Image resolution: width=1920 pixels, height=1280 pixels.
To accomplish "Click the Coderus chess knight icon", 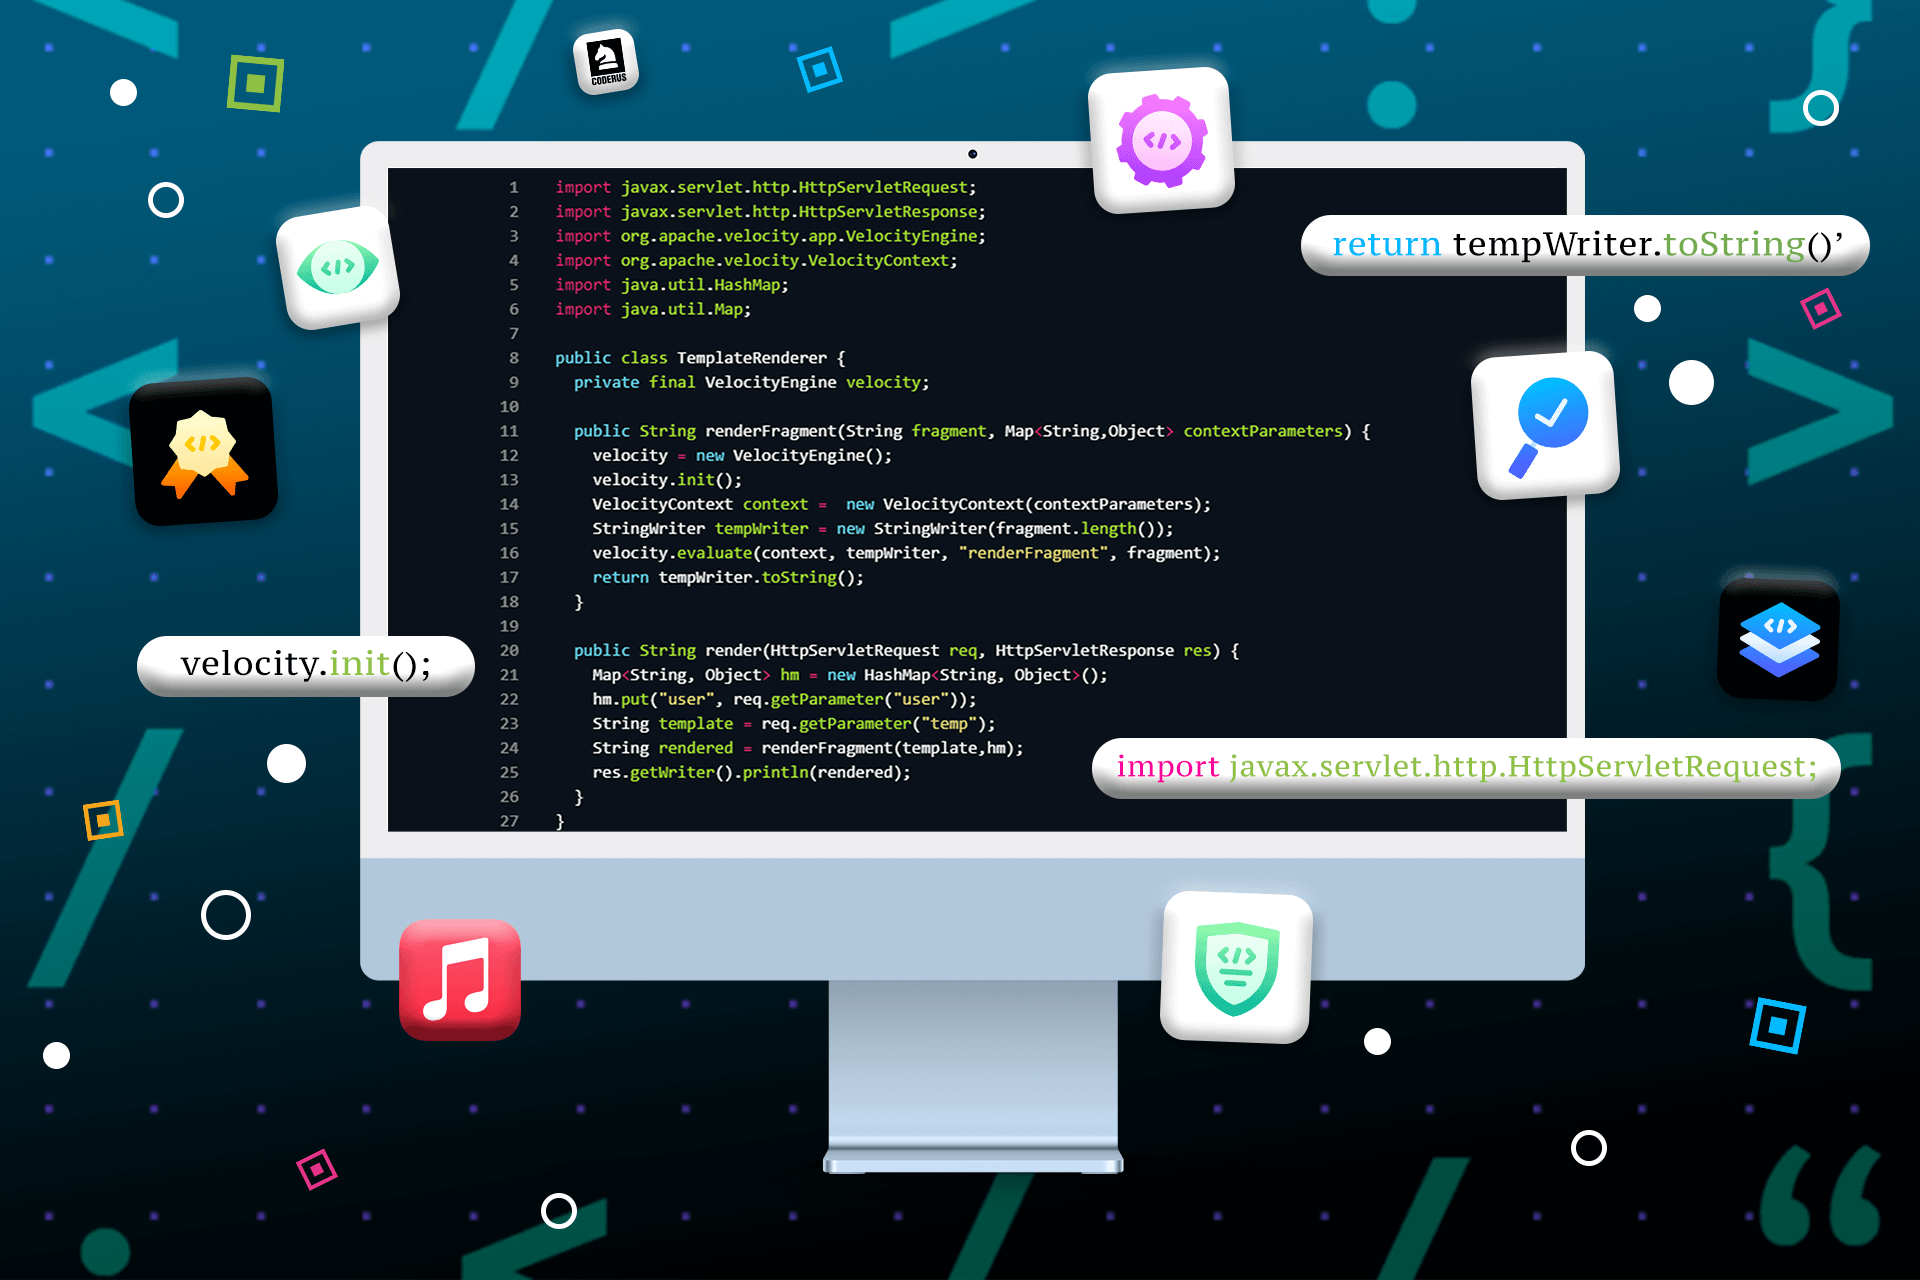I will pos(606,62).
